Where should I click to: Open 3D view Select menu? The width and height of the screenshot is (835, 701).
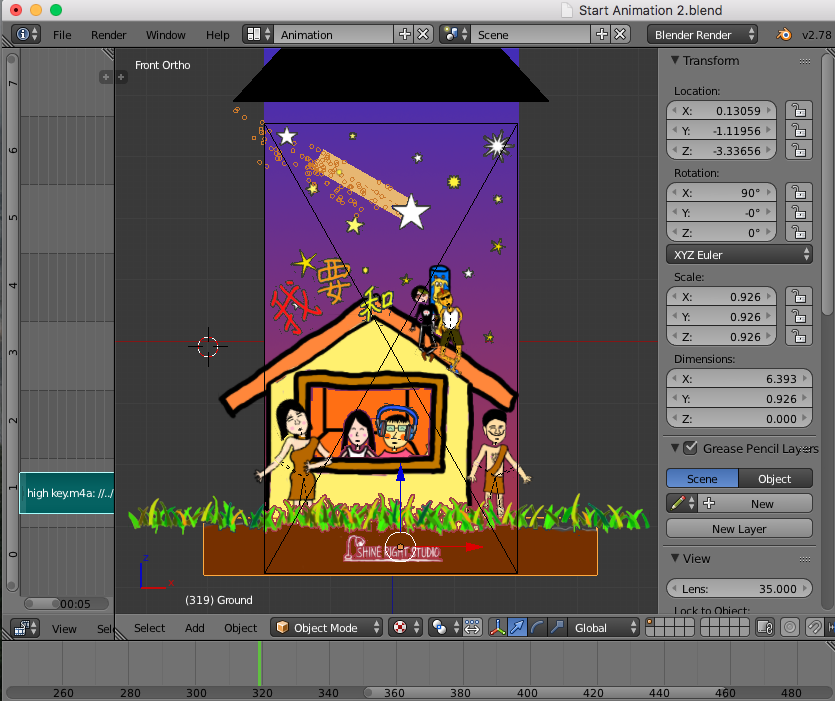coord(149,627)
